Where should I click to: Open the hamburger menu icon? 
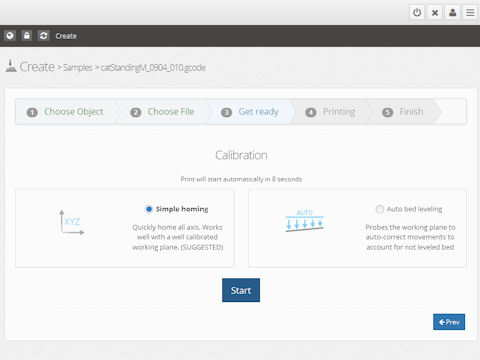coord(470,13)
